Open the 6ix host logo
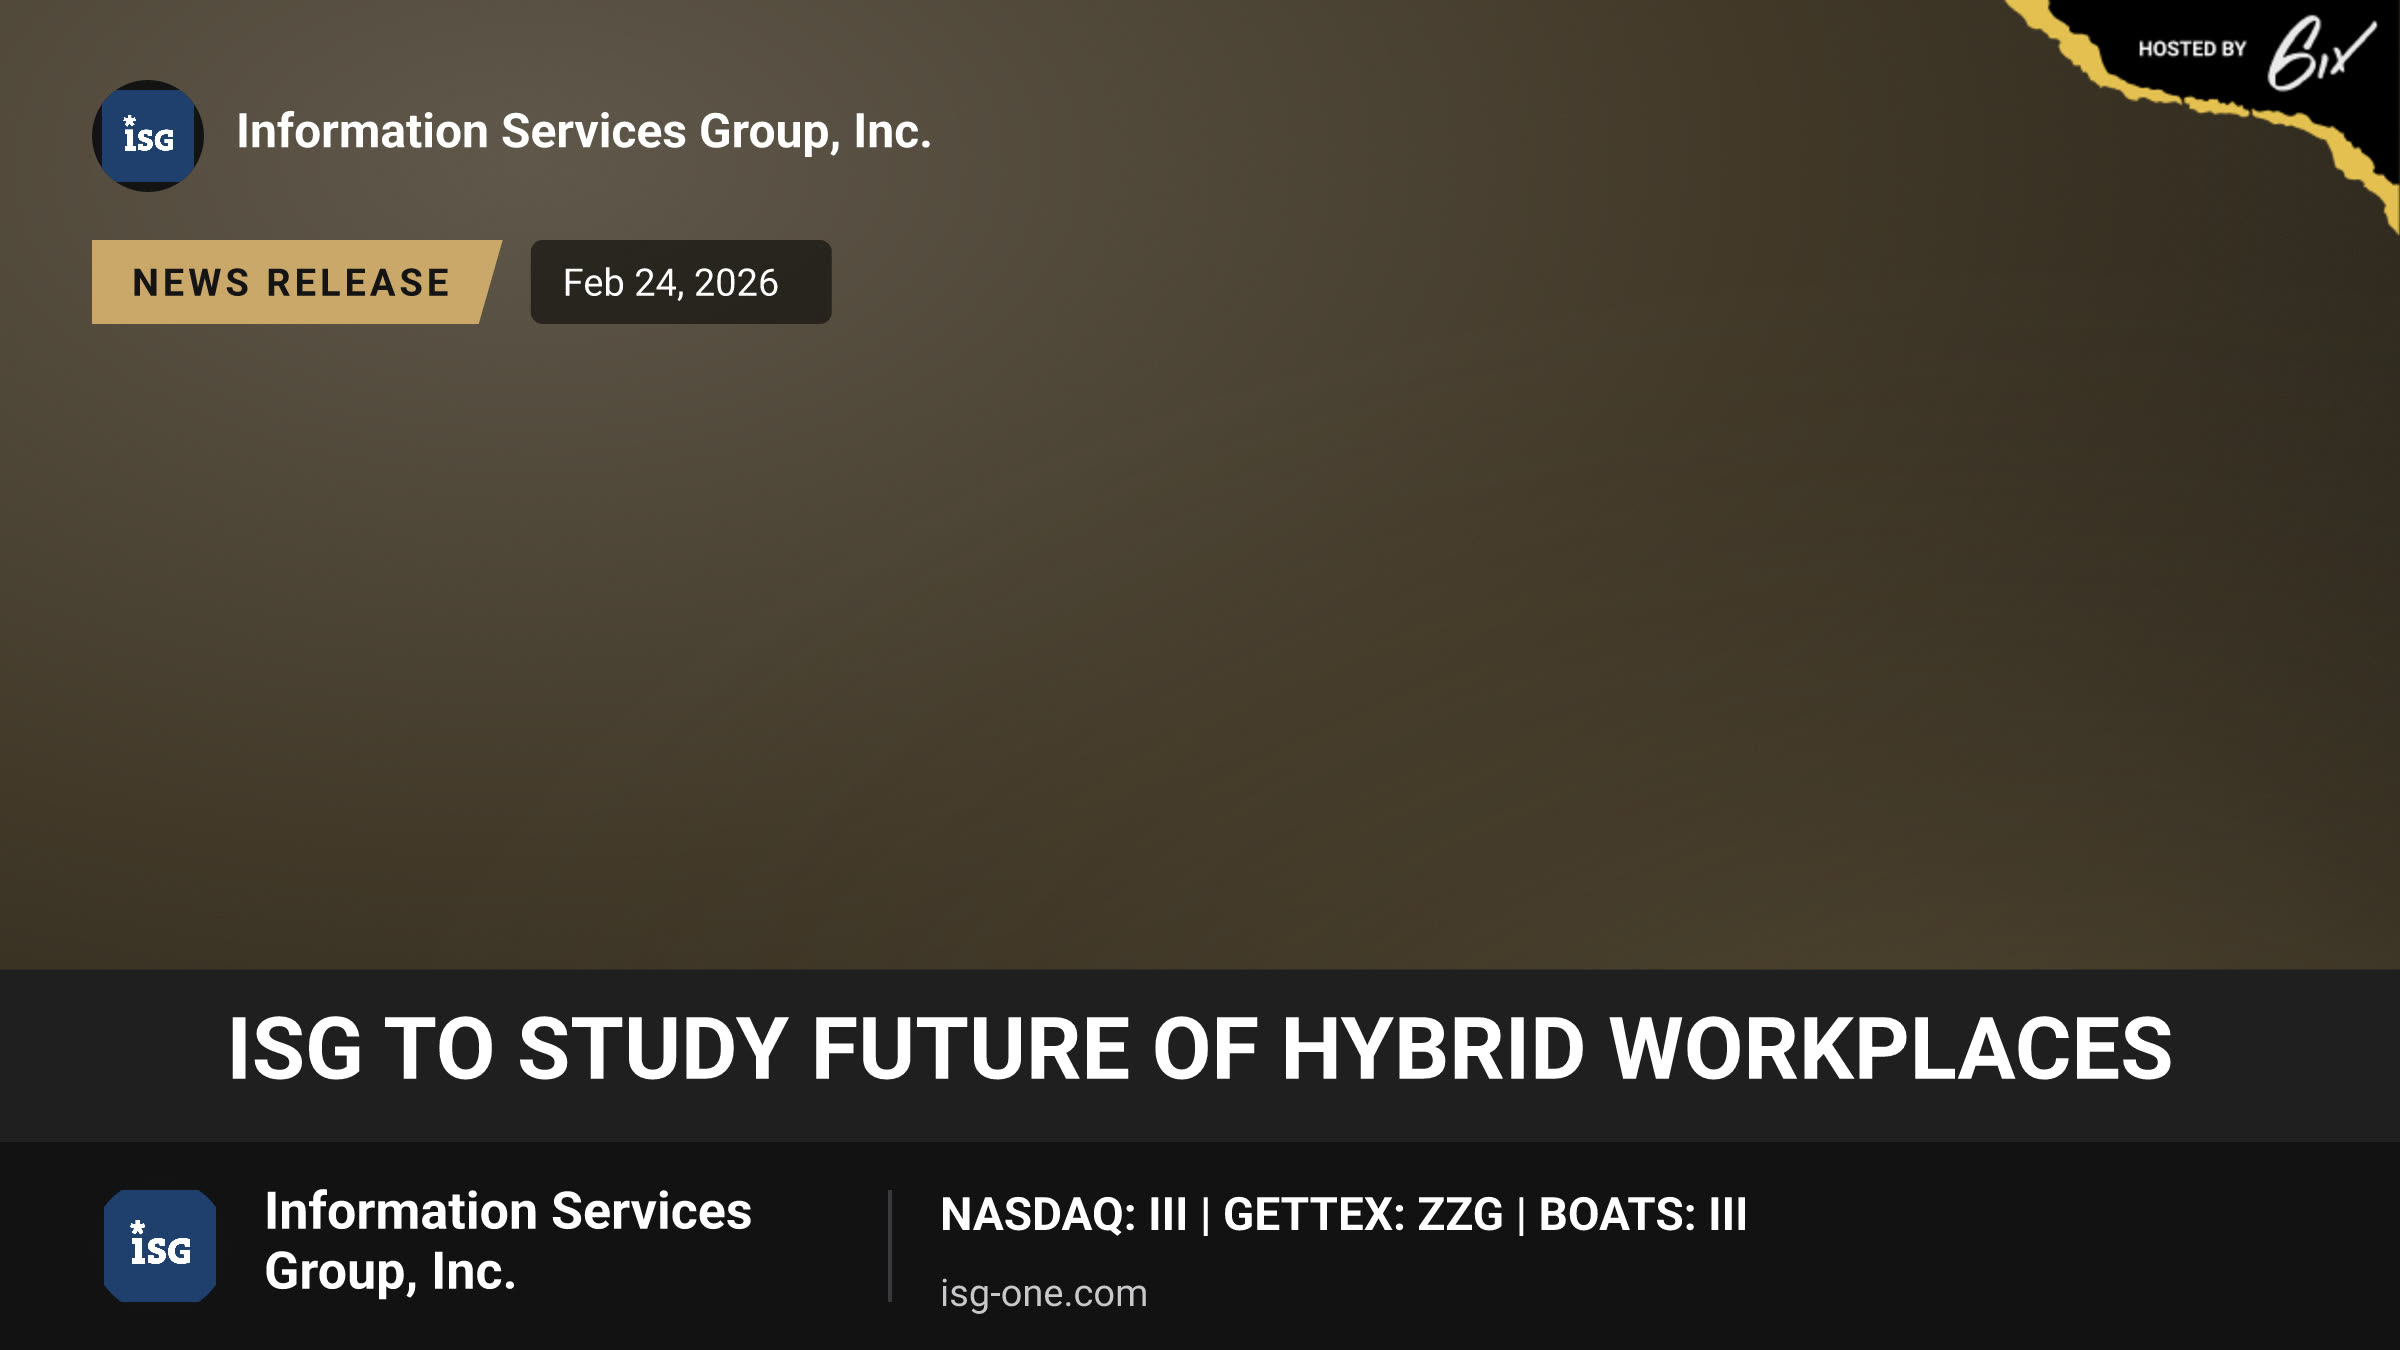Image resolution: width=2400 pixels, height=1350 pixels. pos(2320,54)
